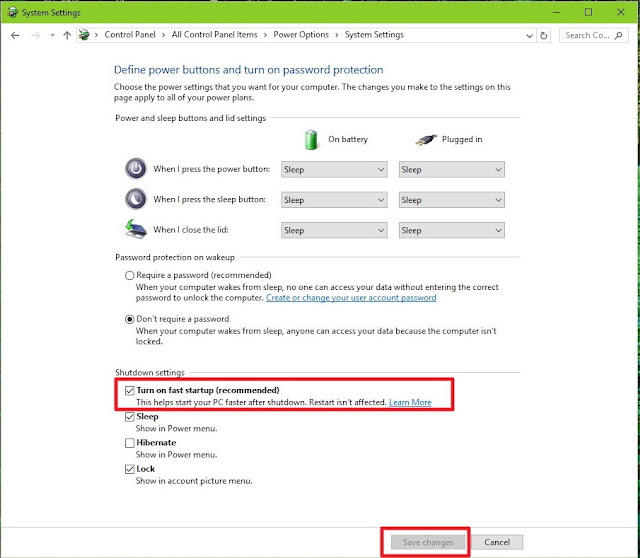Viewport: 640px width, 558px height.
Task: Close the System Settings window
Action: pyautogui.click(x=621, y=12)
